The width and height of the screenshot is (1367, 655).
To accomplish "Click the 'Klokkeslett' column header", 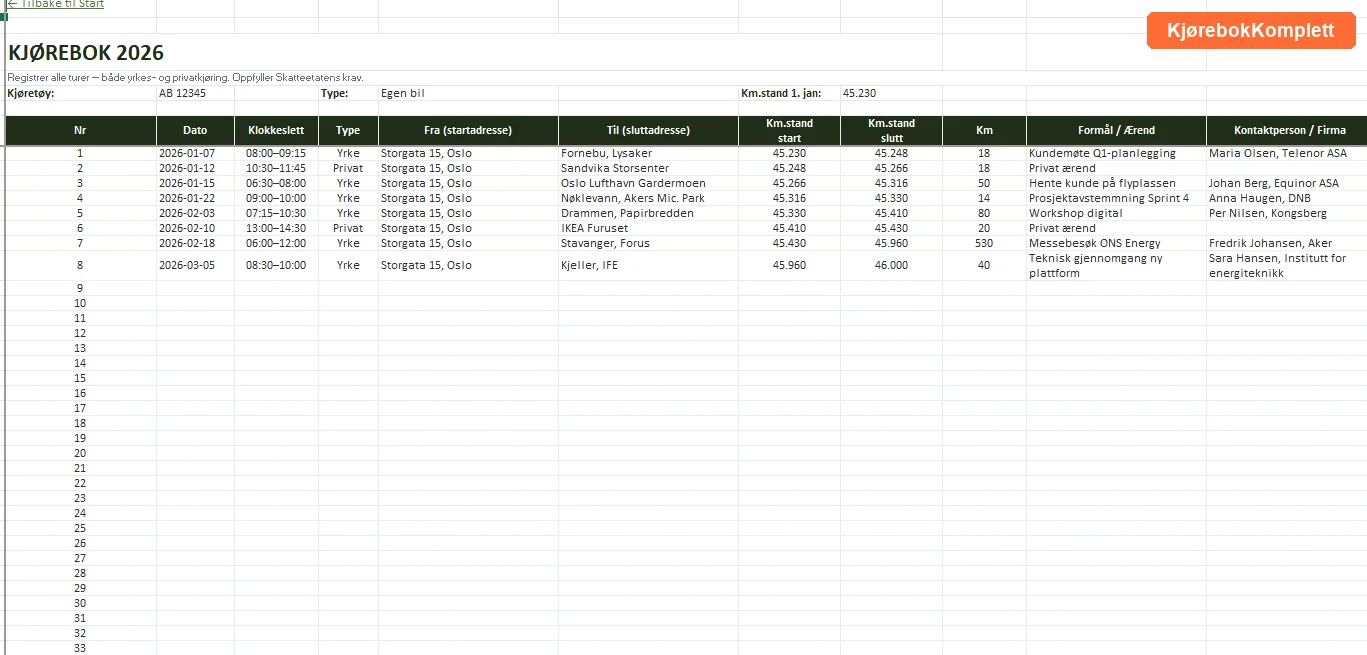I will tap(276, 130).
